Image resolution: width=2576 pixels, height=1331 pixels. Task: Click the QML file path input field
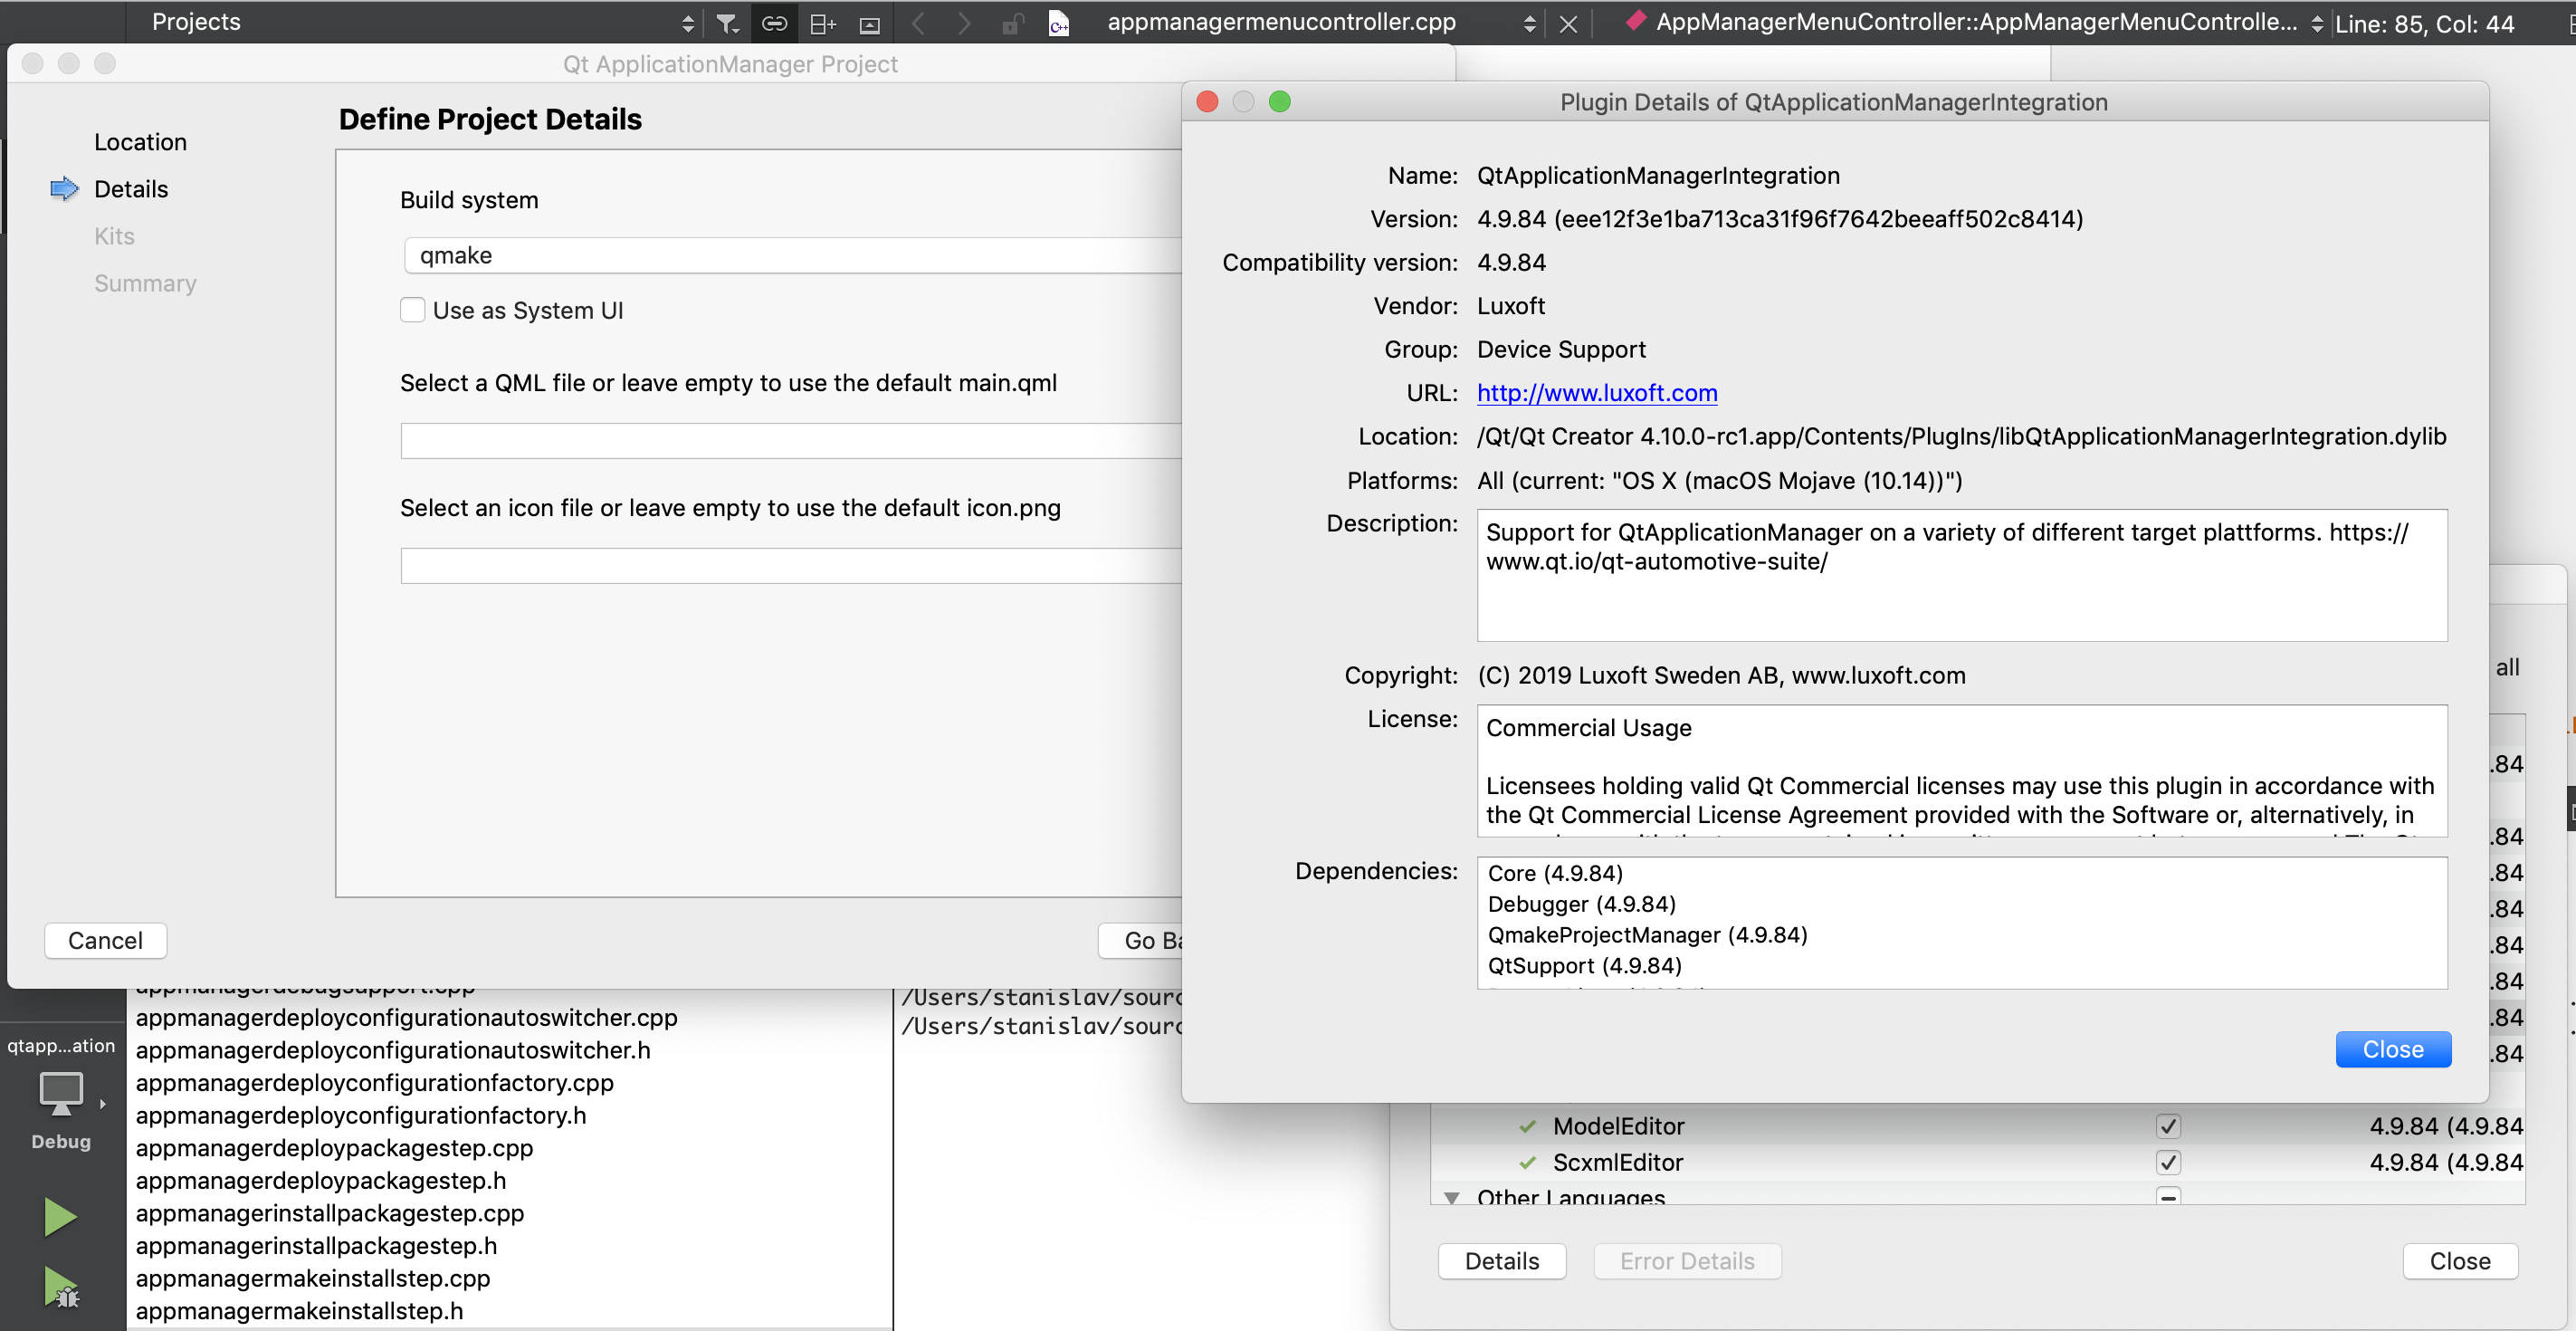790,440
